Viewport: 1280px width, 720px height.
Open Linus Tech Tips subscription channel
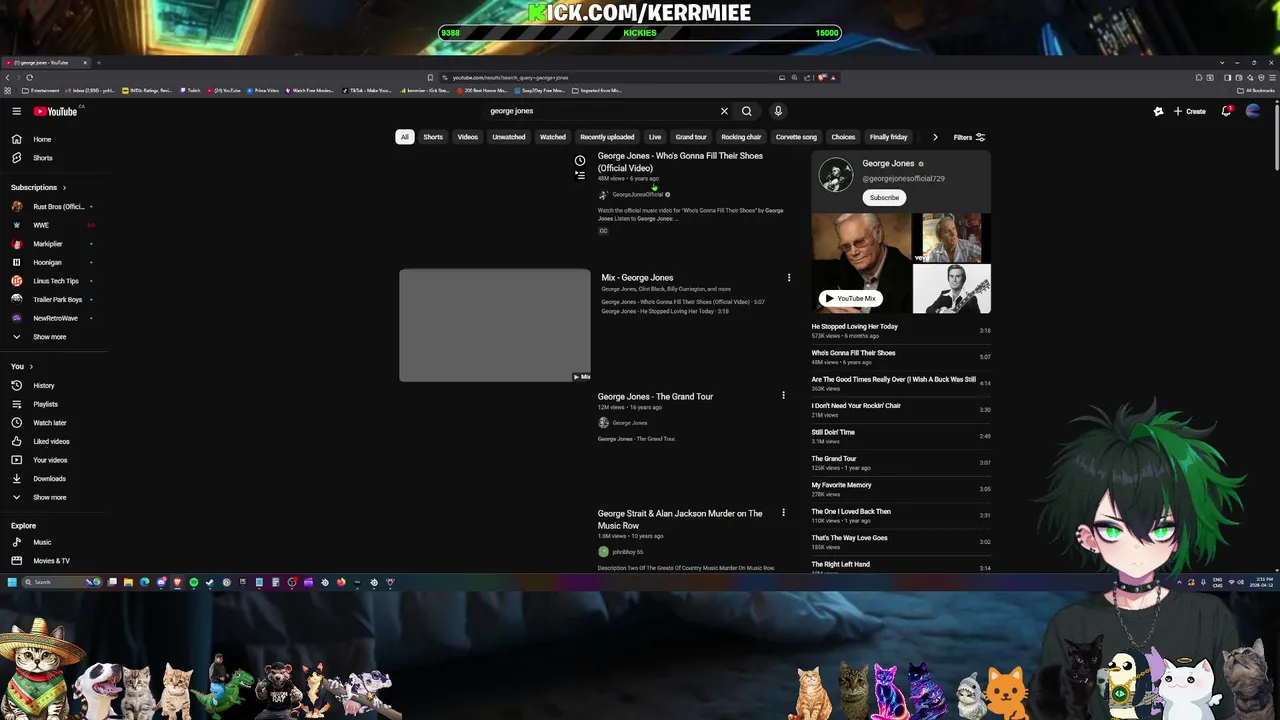[x=54, y=281]
